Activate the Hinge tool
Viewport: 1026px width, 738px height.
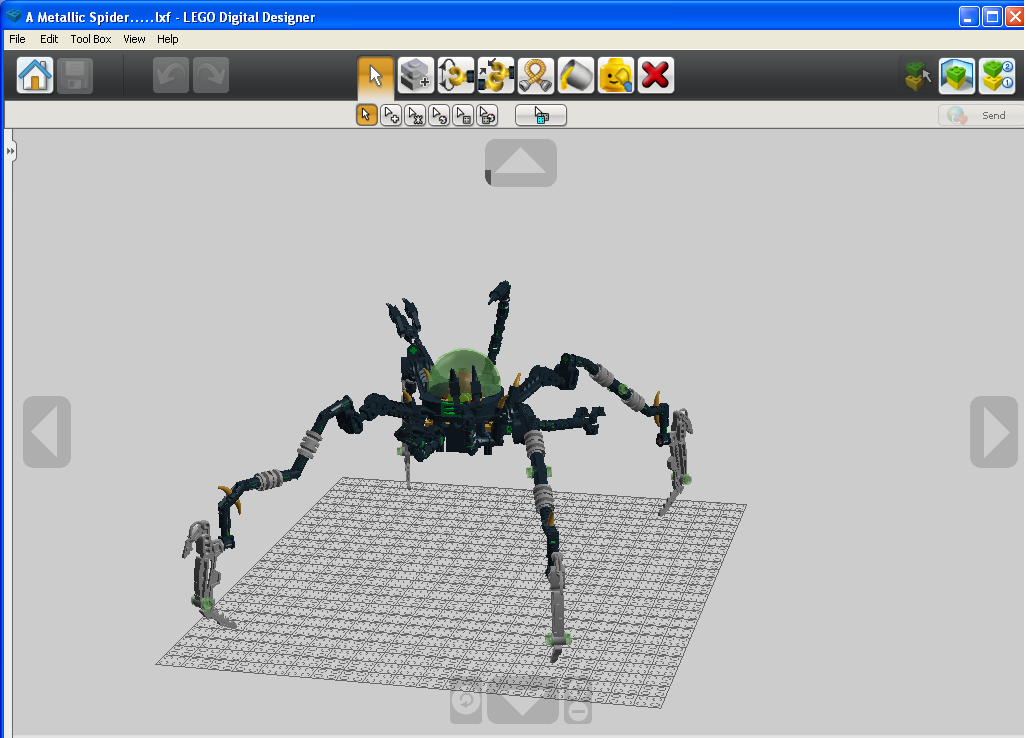click(455, 74)
